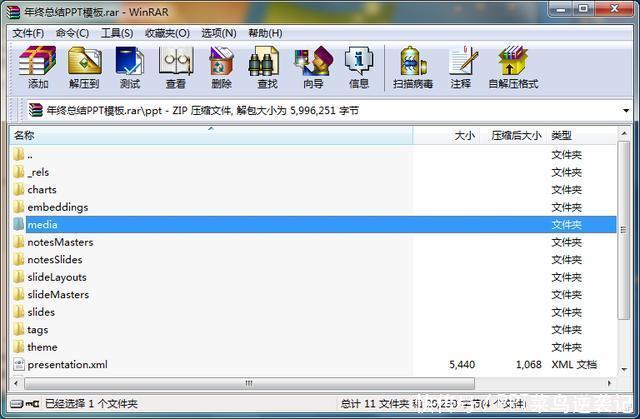The image size is (640, 419).
Task: Click the 注释 (Comment) toolbar icon
Action: [x=462, y=61]
